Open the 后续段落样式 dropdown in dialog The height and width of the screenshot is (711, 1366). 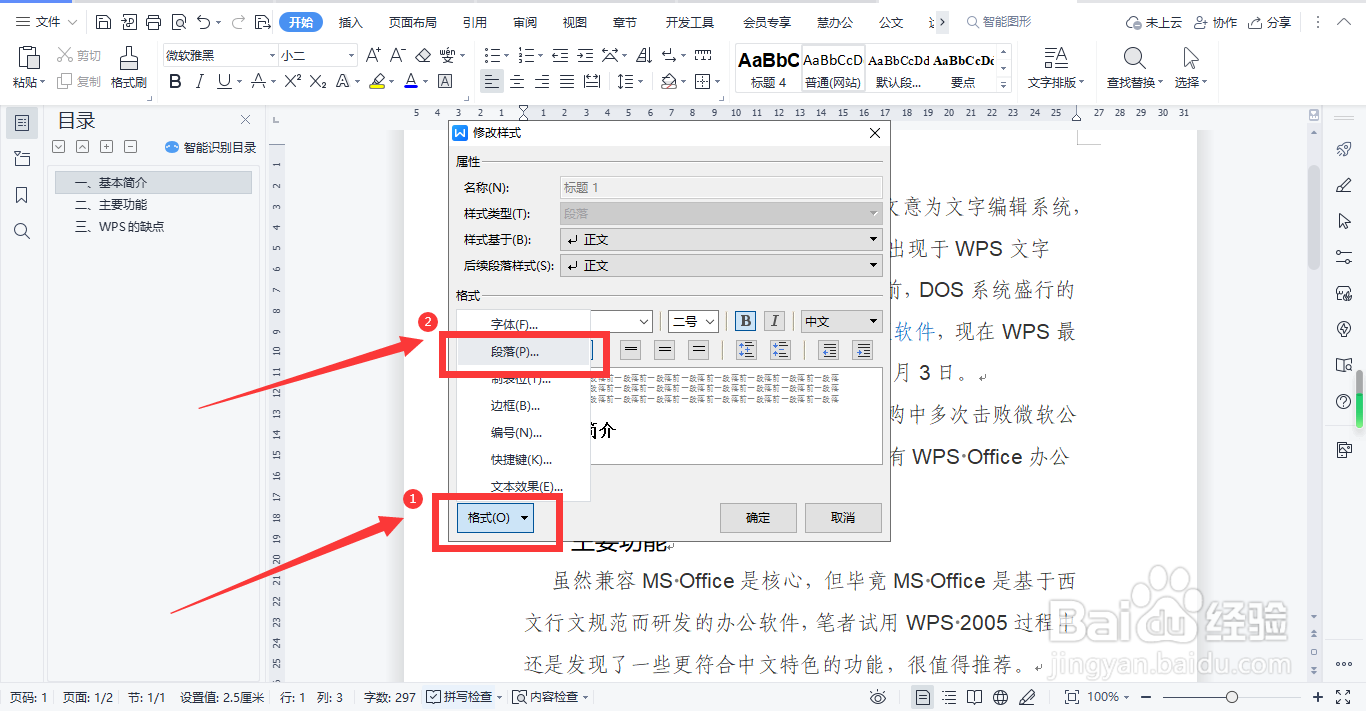(x=721, y=265)
